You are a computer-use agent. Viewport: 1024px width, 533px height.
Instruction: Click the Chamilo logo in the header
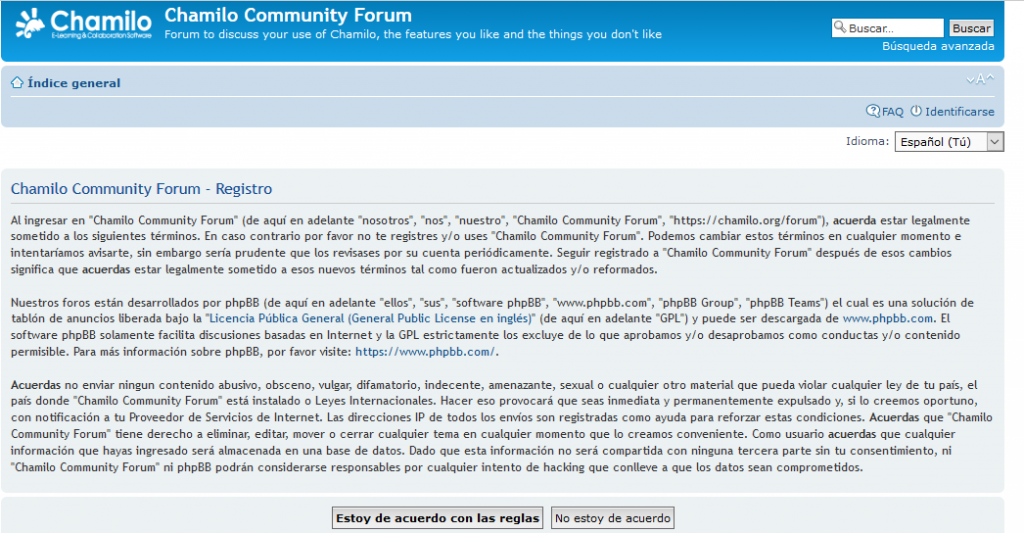tap(84, 24)
